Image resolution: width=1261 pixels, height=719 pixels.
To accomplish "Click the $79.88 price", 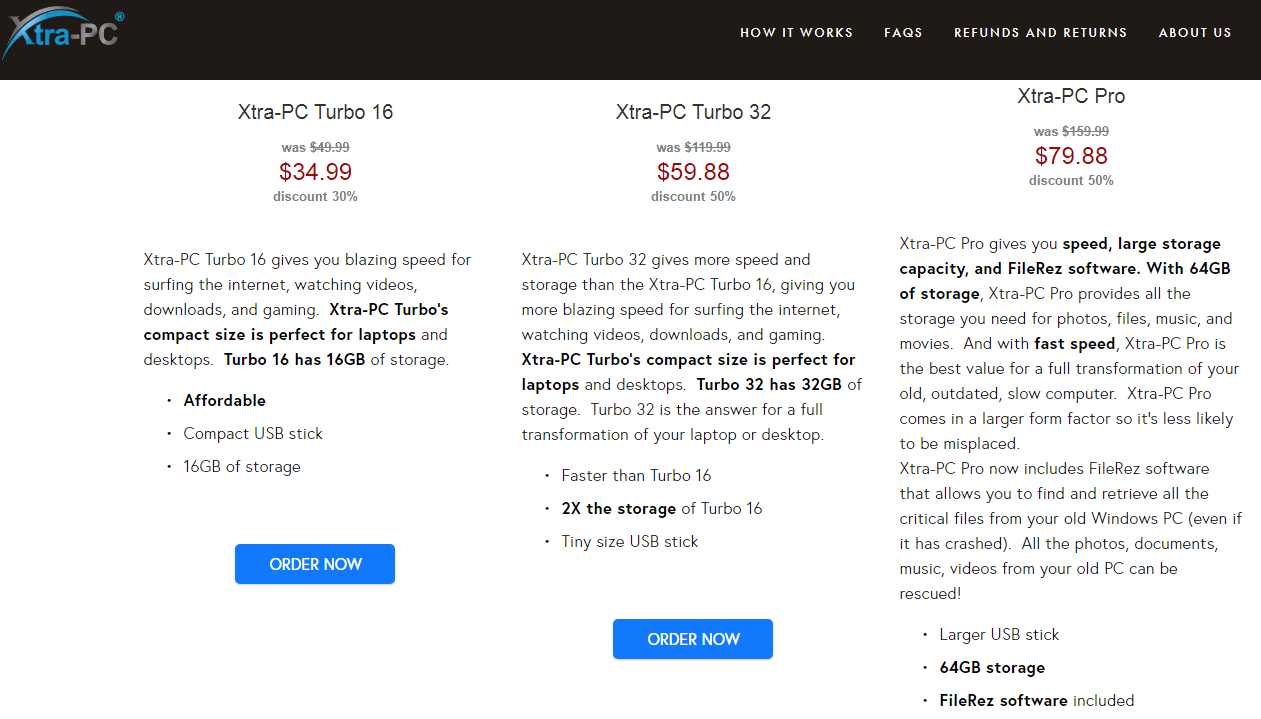I will (x=1071, y=156).
